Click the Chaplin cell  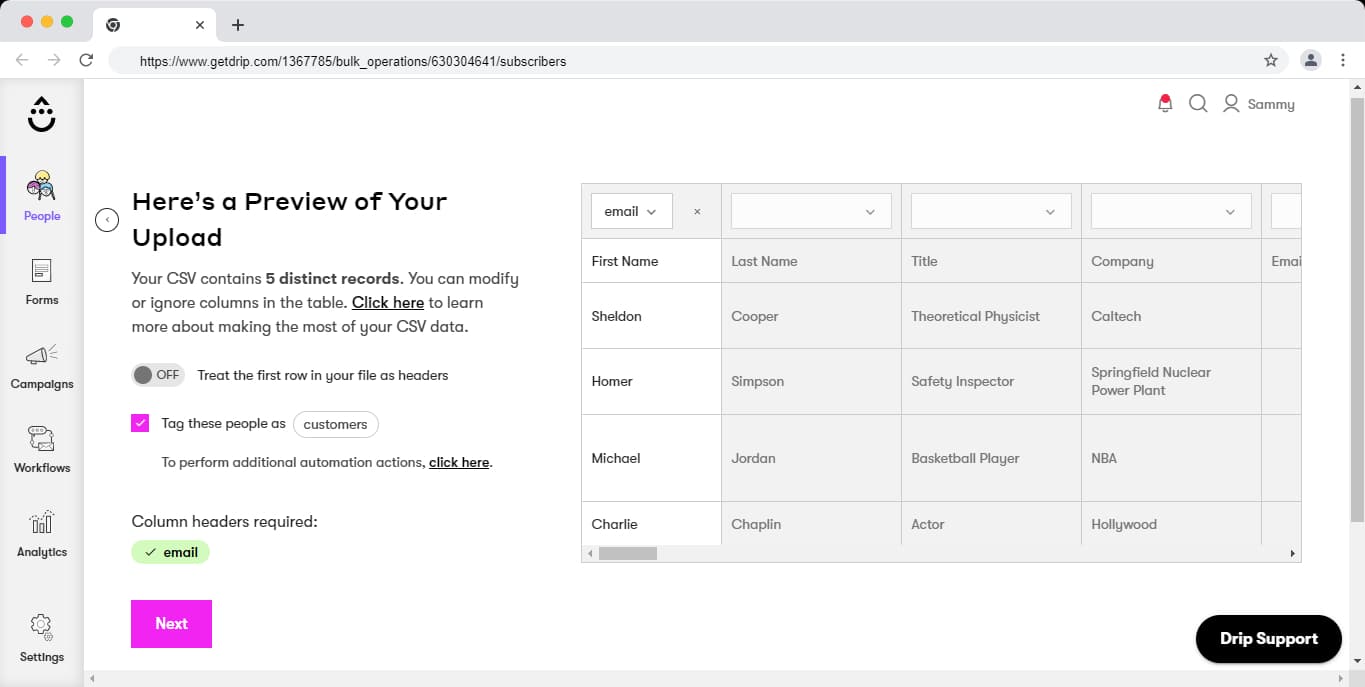[x=811, y=523]
